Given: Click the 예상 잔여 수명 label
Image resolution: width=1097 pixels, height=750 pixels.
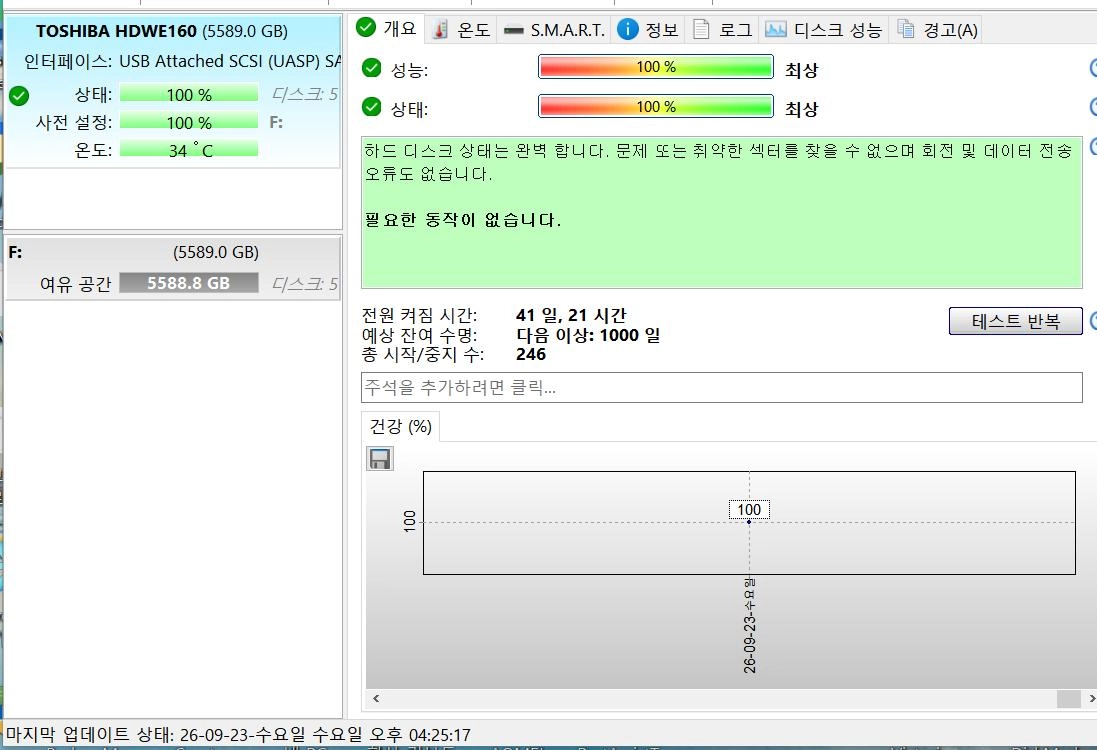Looking at the screenshot, I should pos(419,335).
